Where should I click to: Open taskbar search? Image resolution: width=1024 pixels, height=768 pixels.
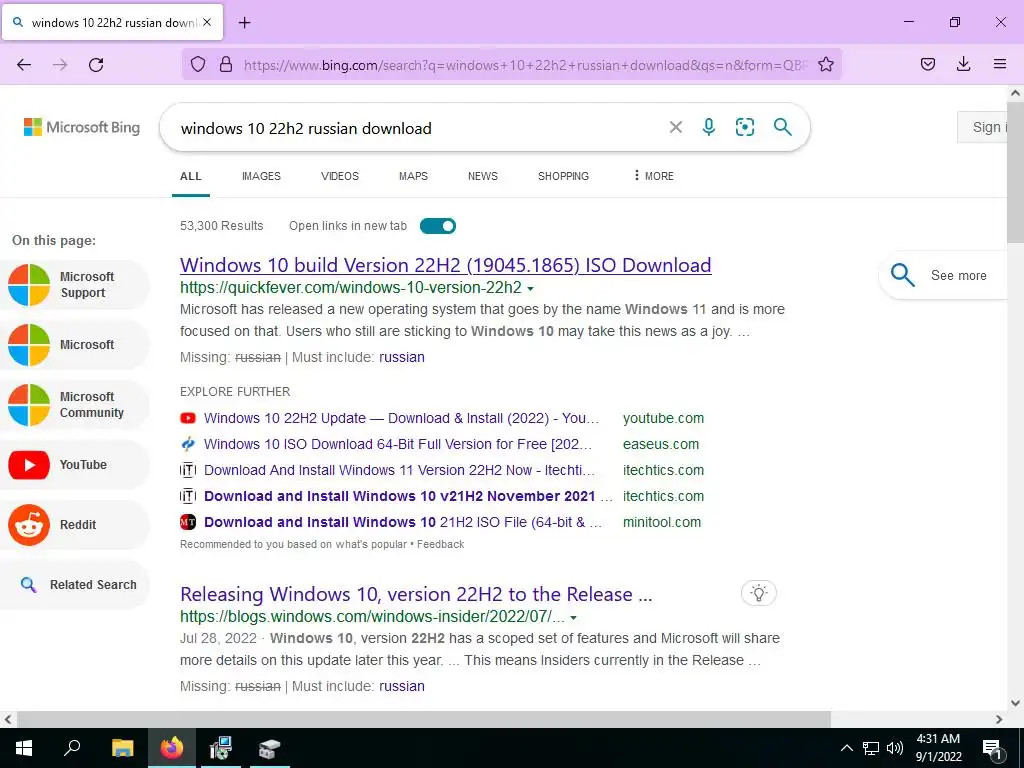(72, 748)
